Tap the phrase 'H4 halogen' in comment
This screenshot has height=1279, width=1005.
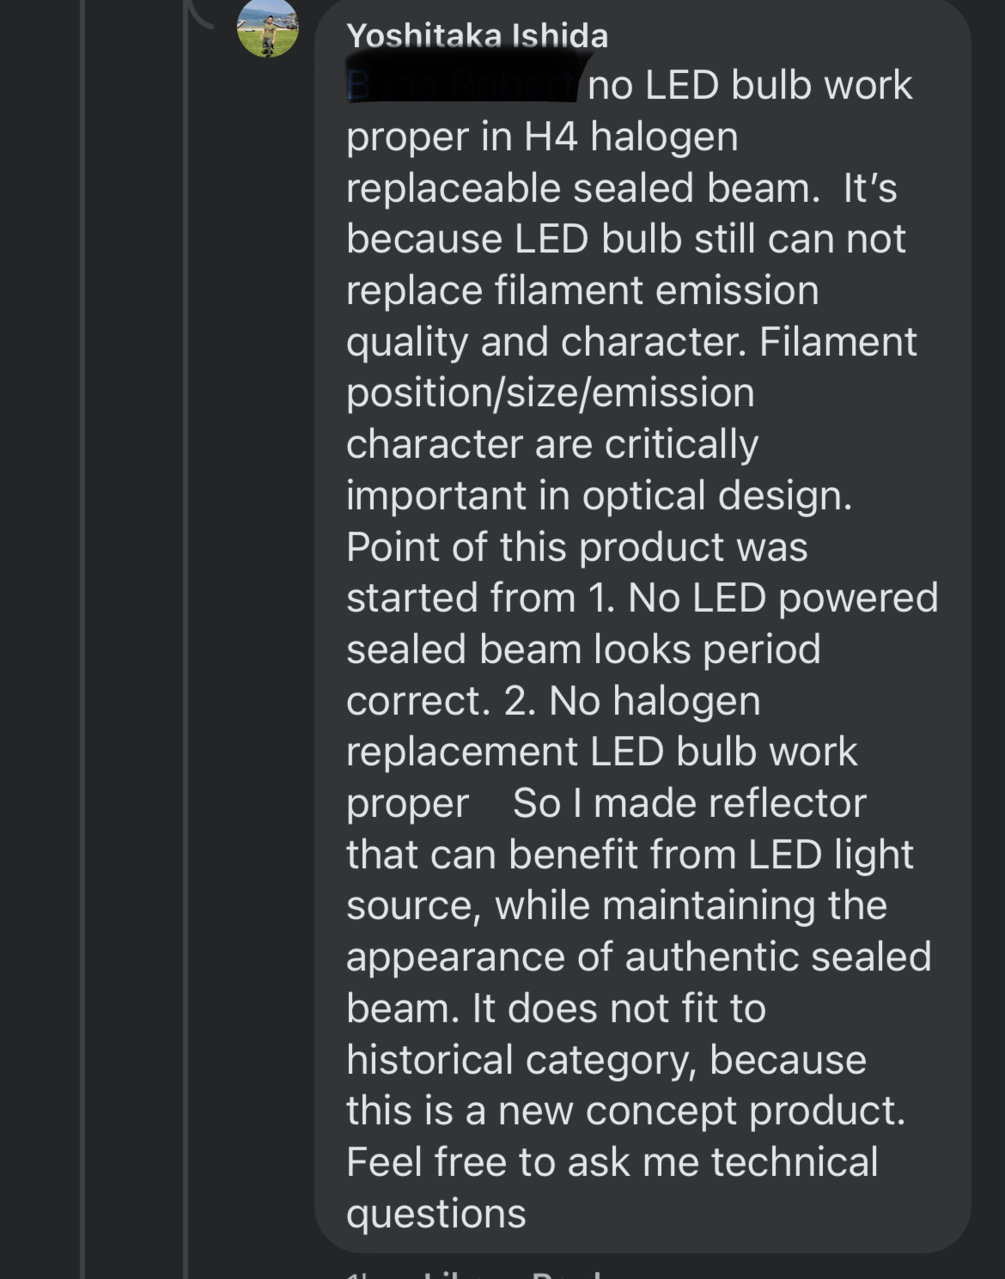[631, 137]
